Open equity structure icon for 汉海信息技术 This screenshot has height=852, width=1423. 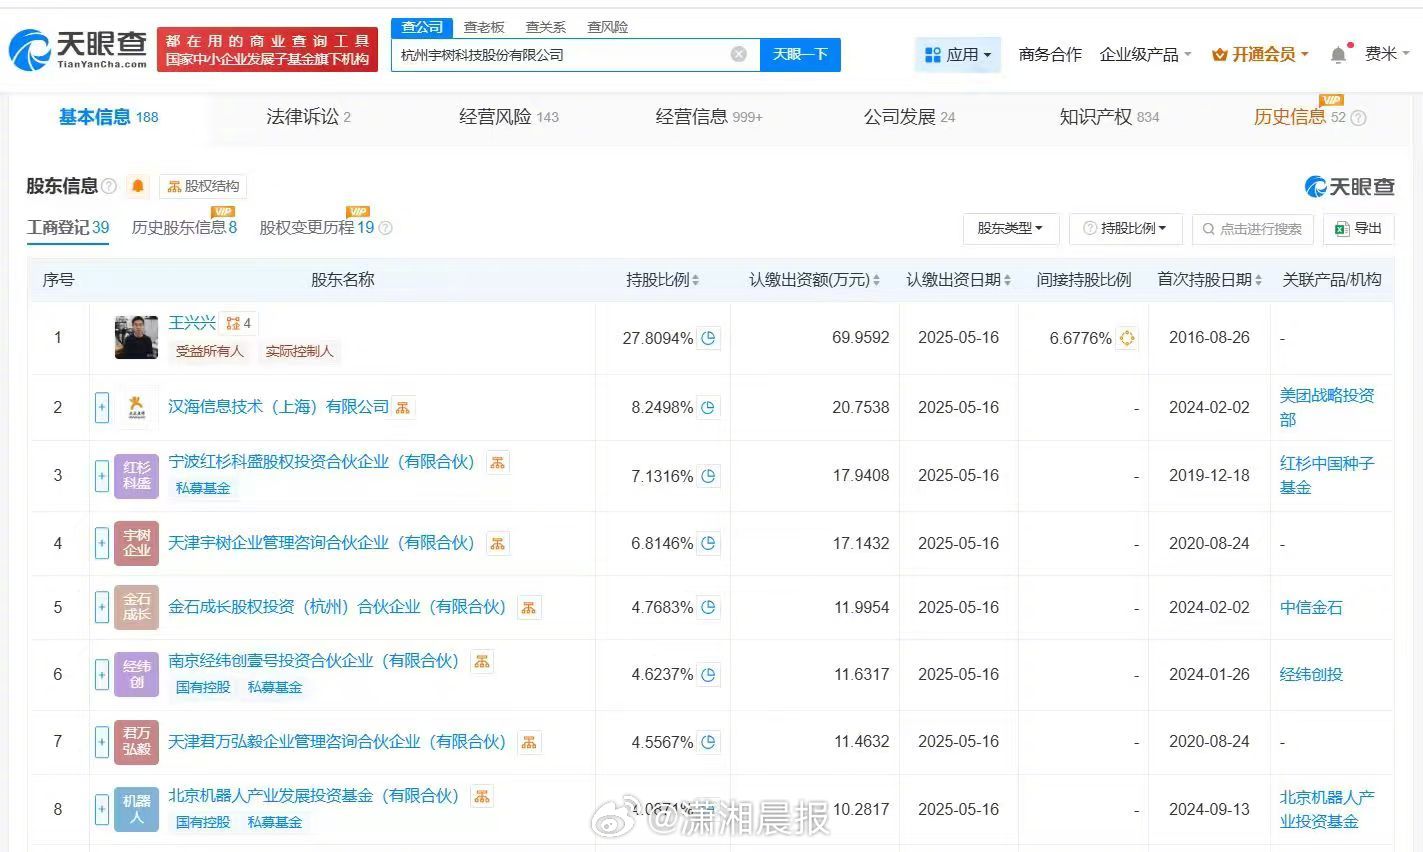[403, 407]
